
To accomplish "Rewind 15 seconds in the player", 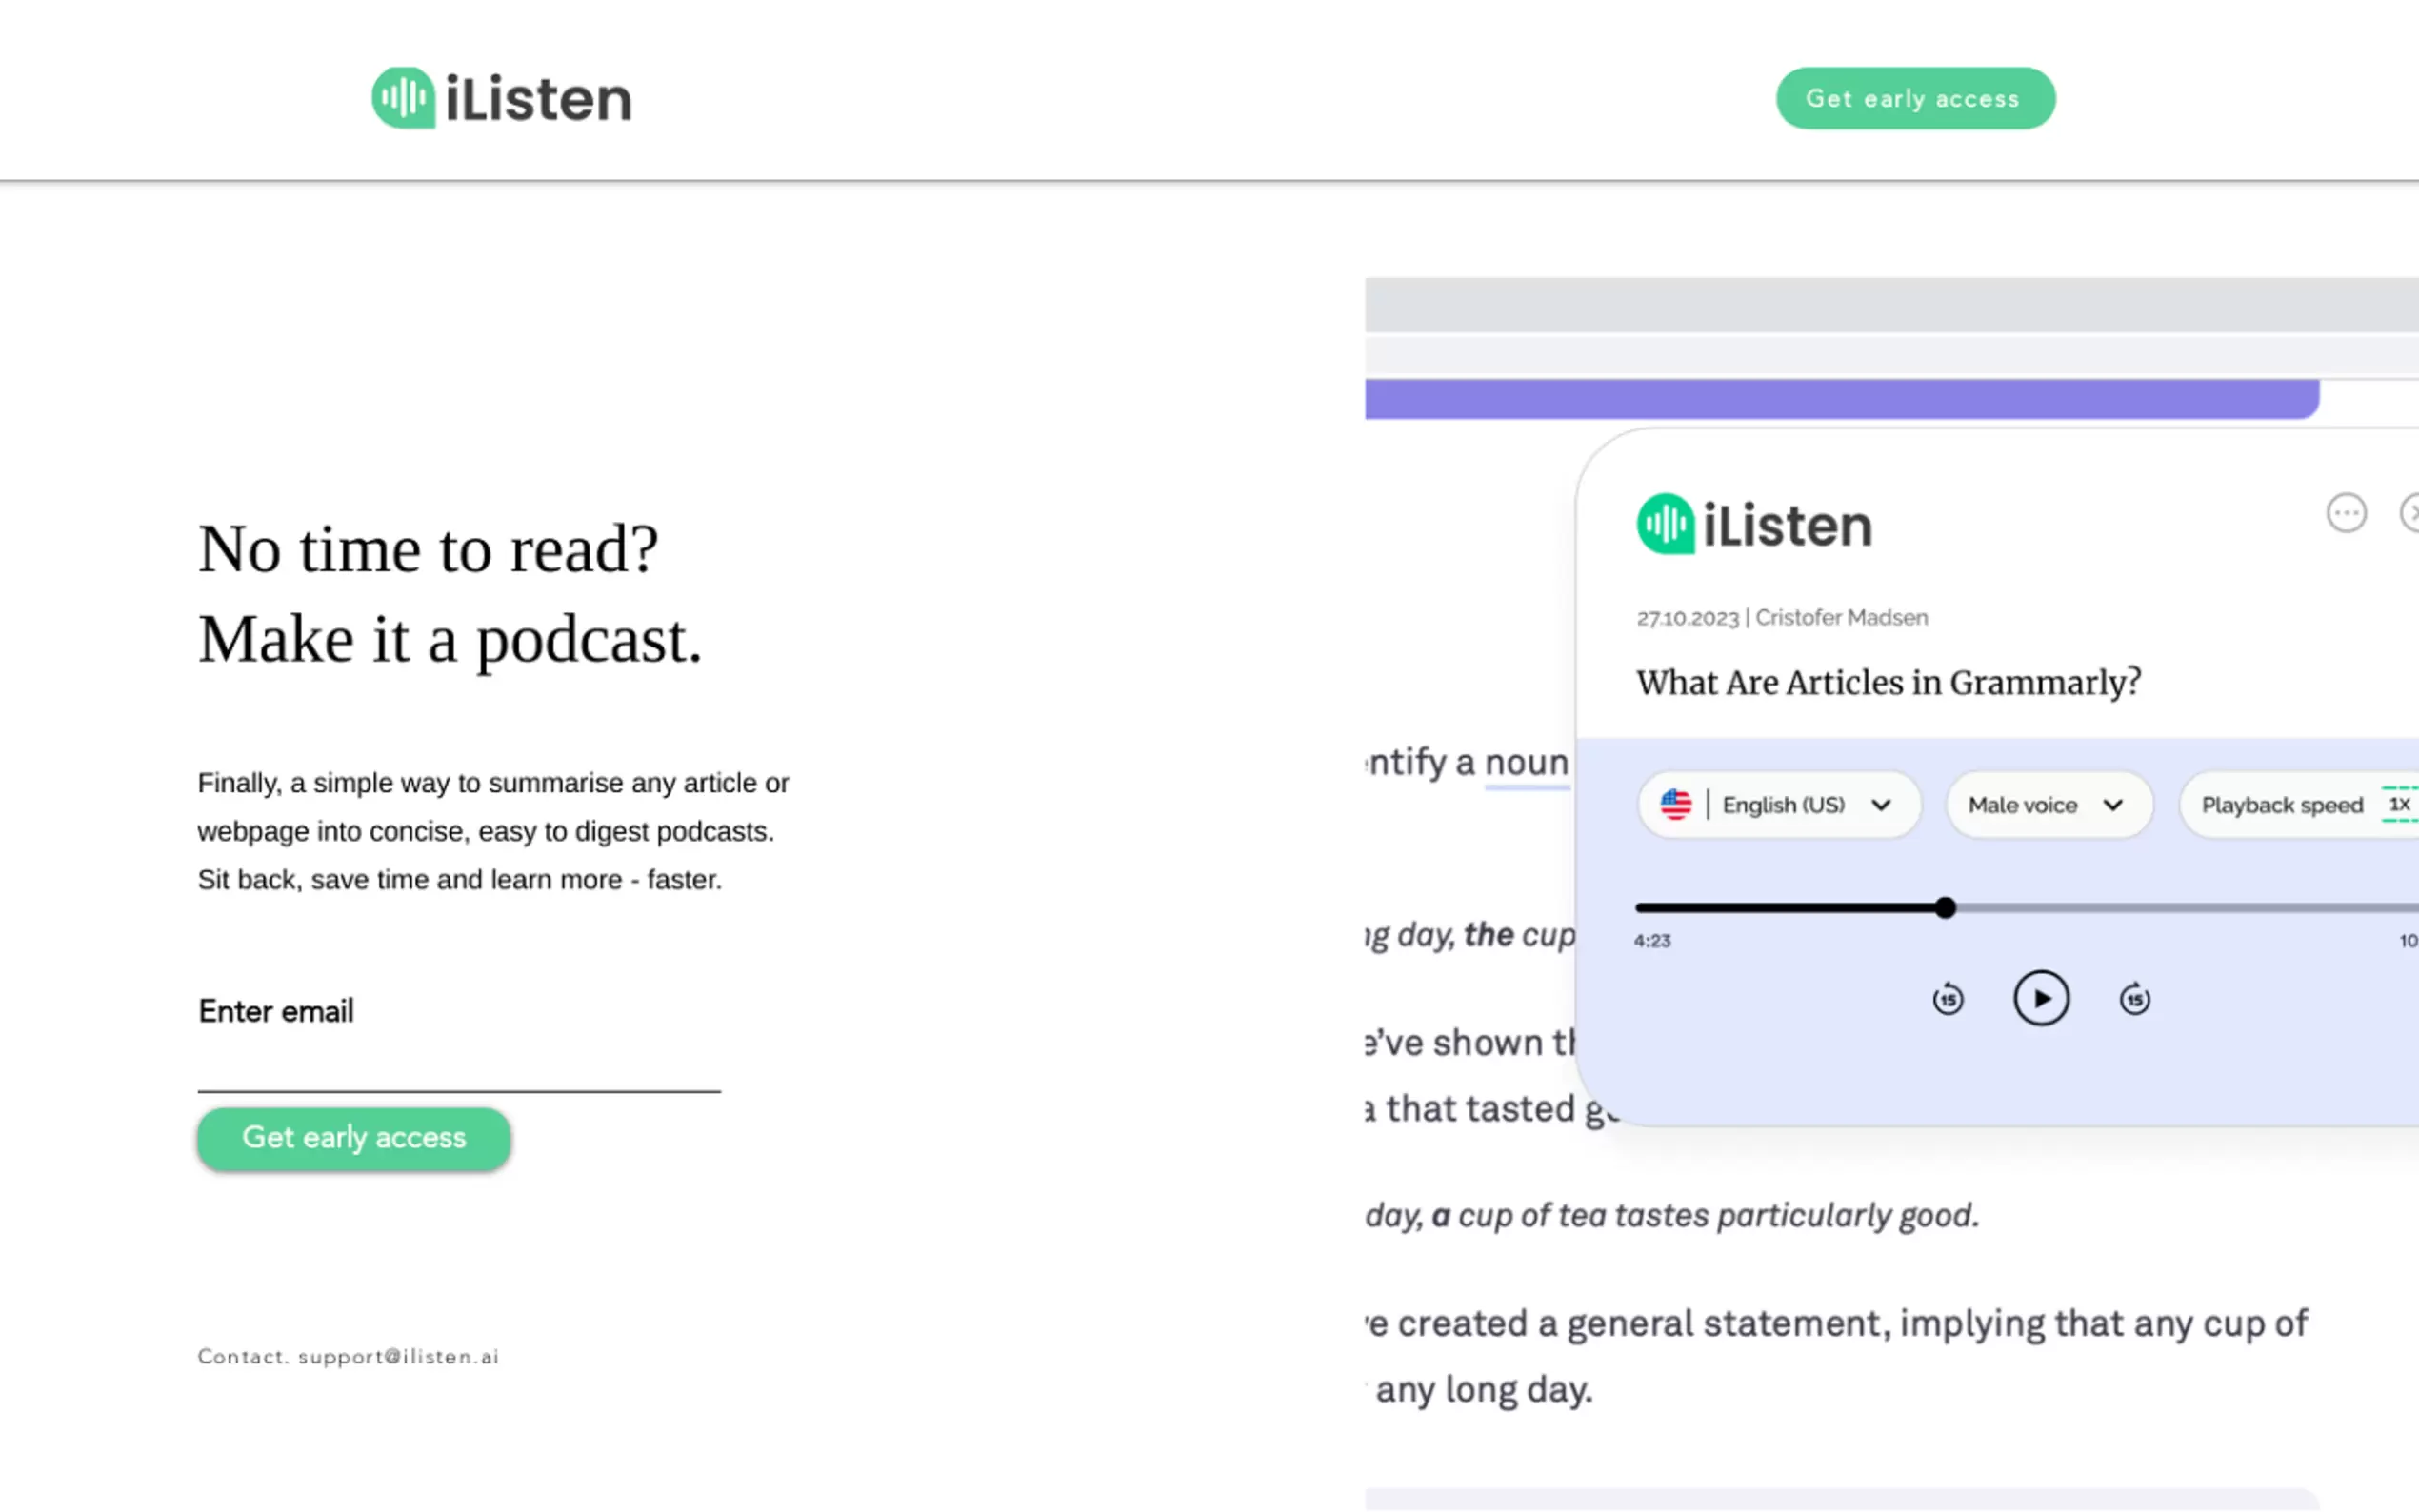I will tap(1947, 999).
